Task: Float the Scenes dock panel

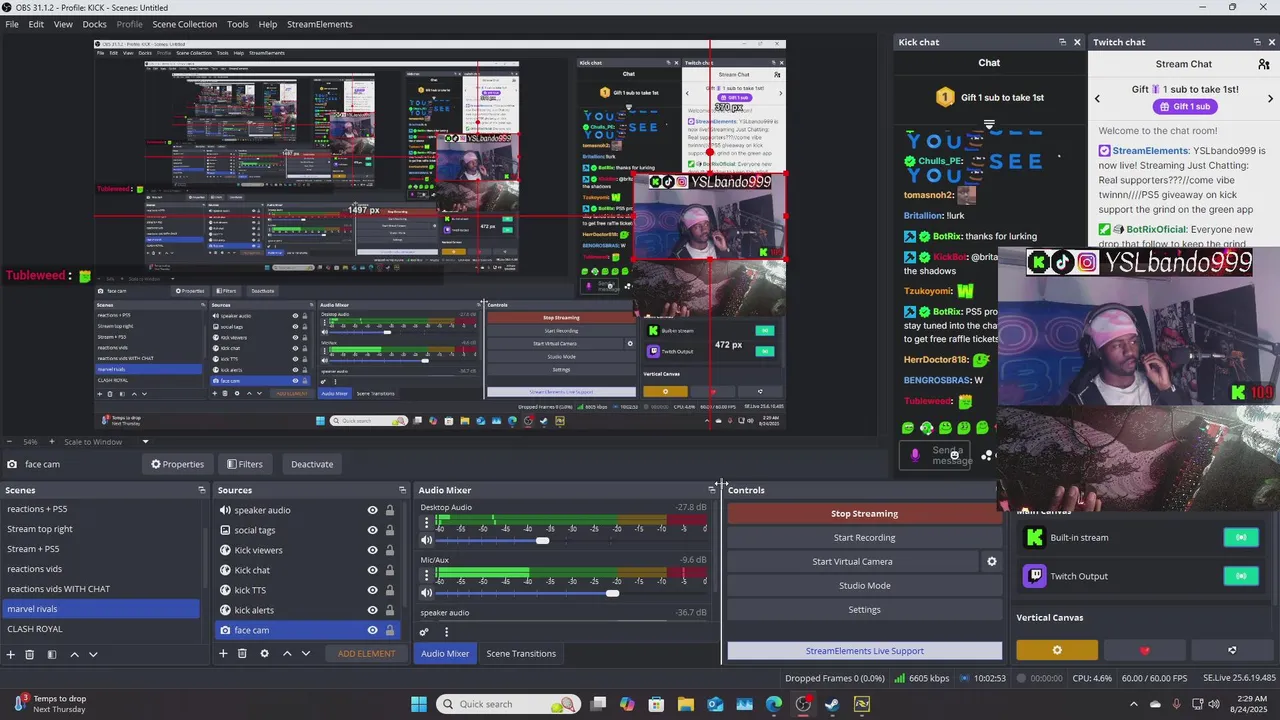Action: (x=201, y=490)
